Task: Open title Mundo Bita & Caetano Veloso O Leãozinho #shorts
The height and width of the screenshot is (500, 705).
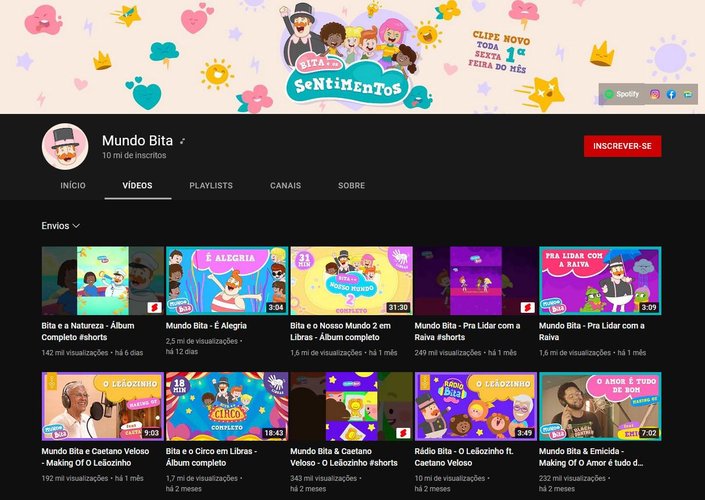Action: coord(344,457)
